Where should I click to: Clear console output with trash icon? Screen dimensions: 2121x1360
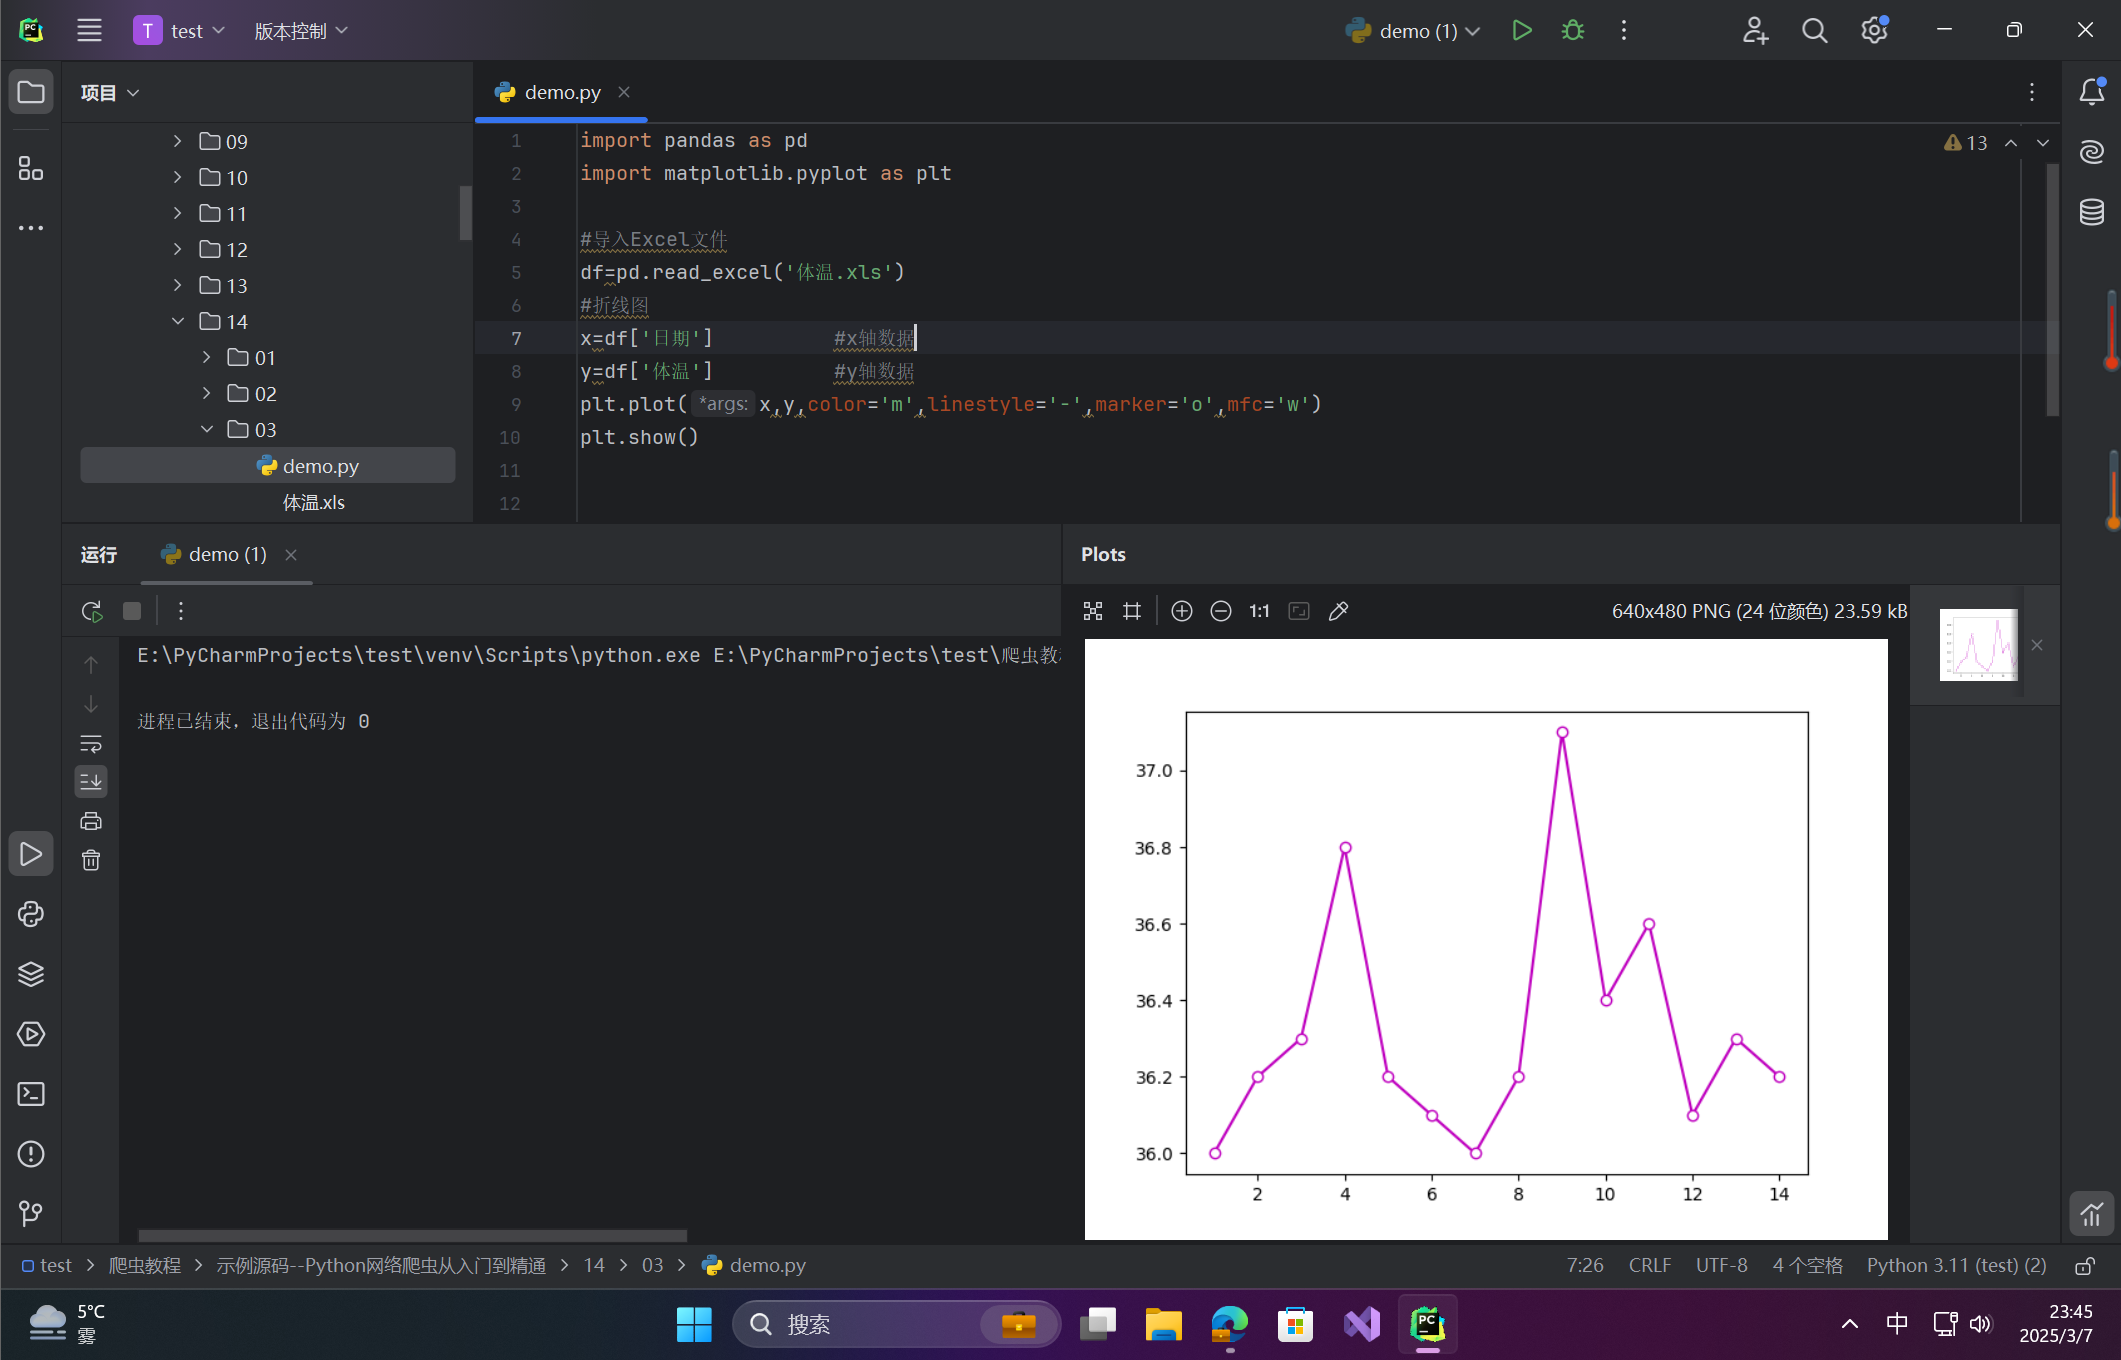91,861
